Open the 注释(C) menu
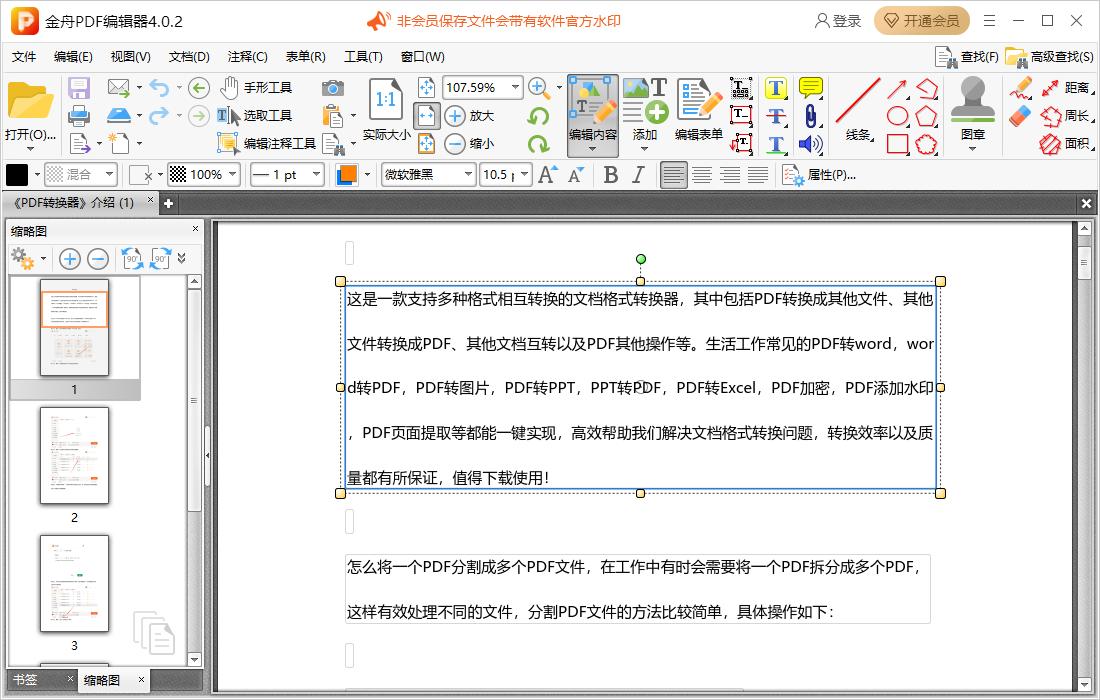Viewport: 1100px width, 700px height. [x=245, y=57]
